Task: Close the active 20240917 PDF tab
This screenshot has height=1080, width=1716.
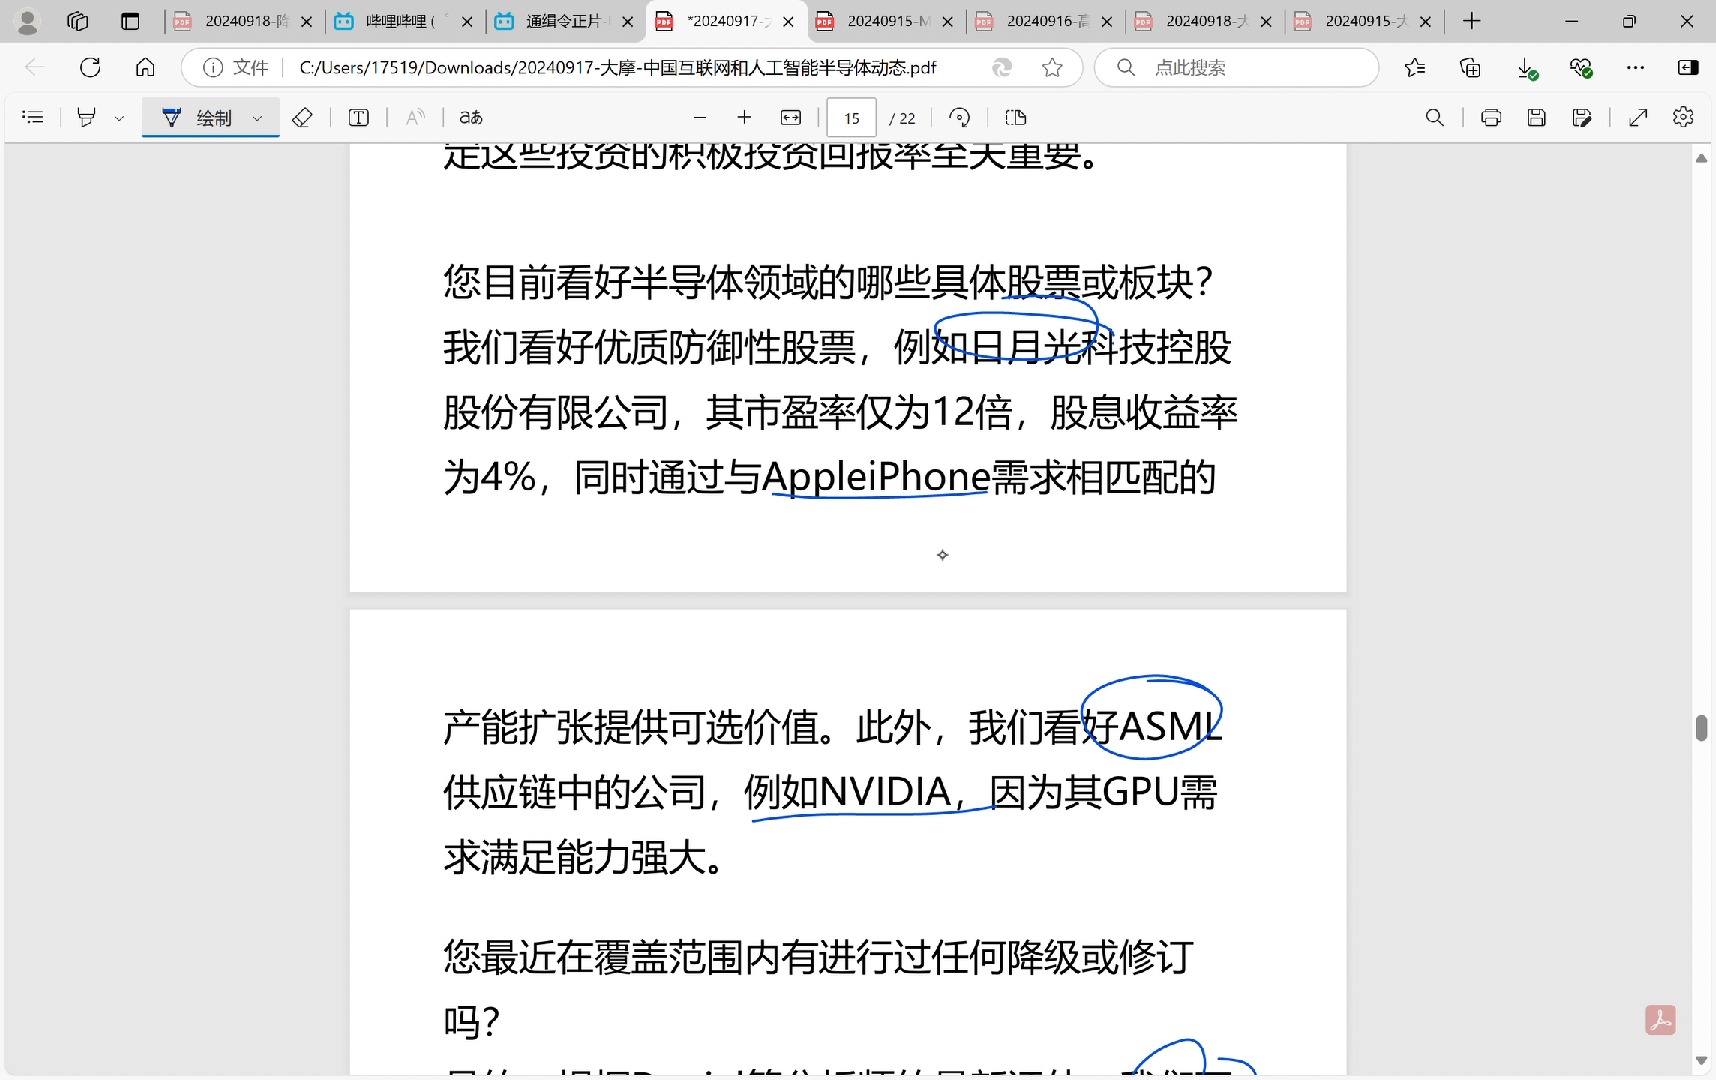Action: point(788,21)
